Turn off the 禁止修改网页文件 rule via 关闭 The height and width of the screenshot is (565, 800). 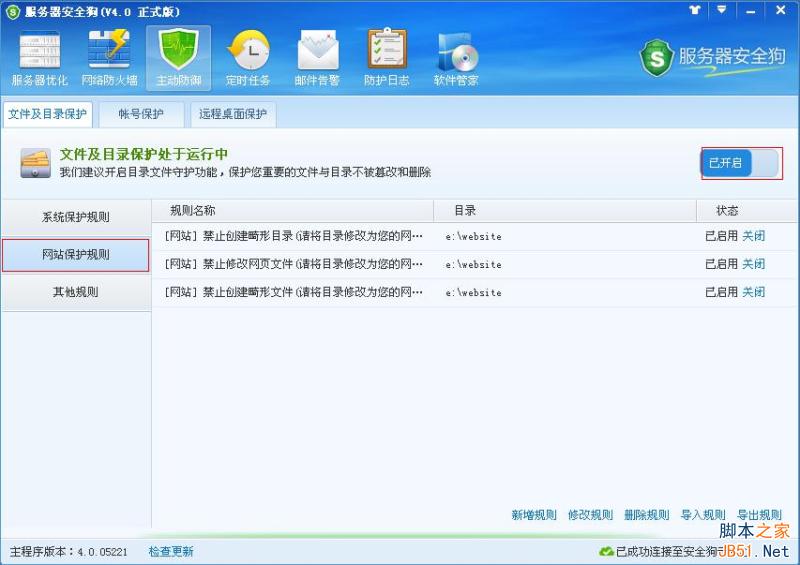pos(753,264)
